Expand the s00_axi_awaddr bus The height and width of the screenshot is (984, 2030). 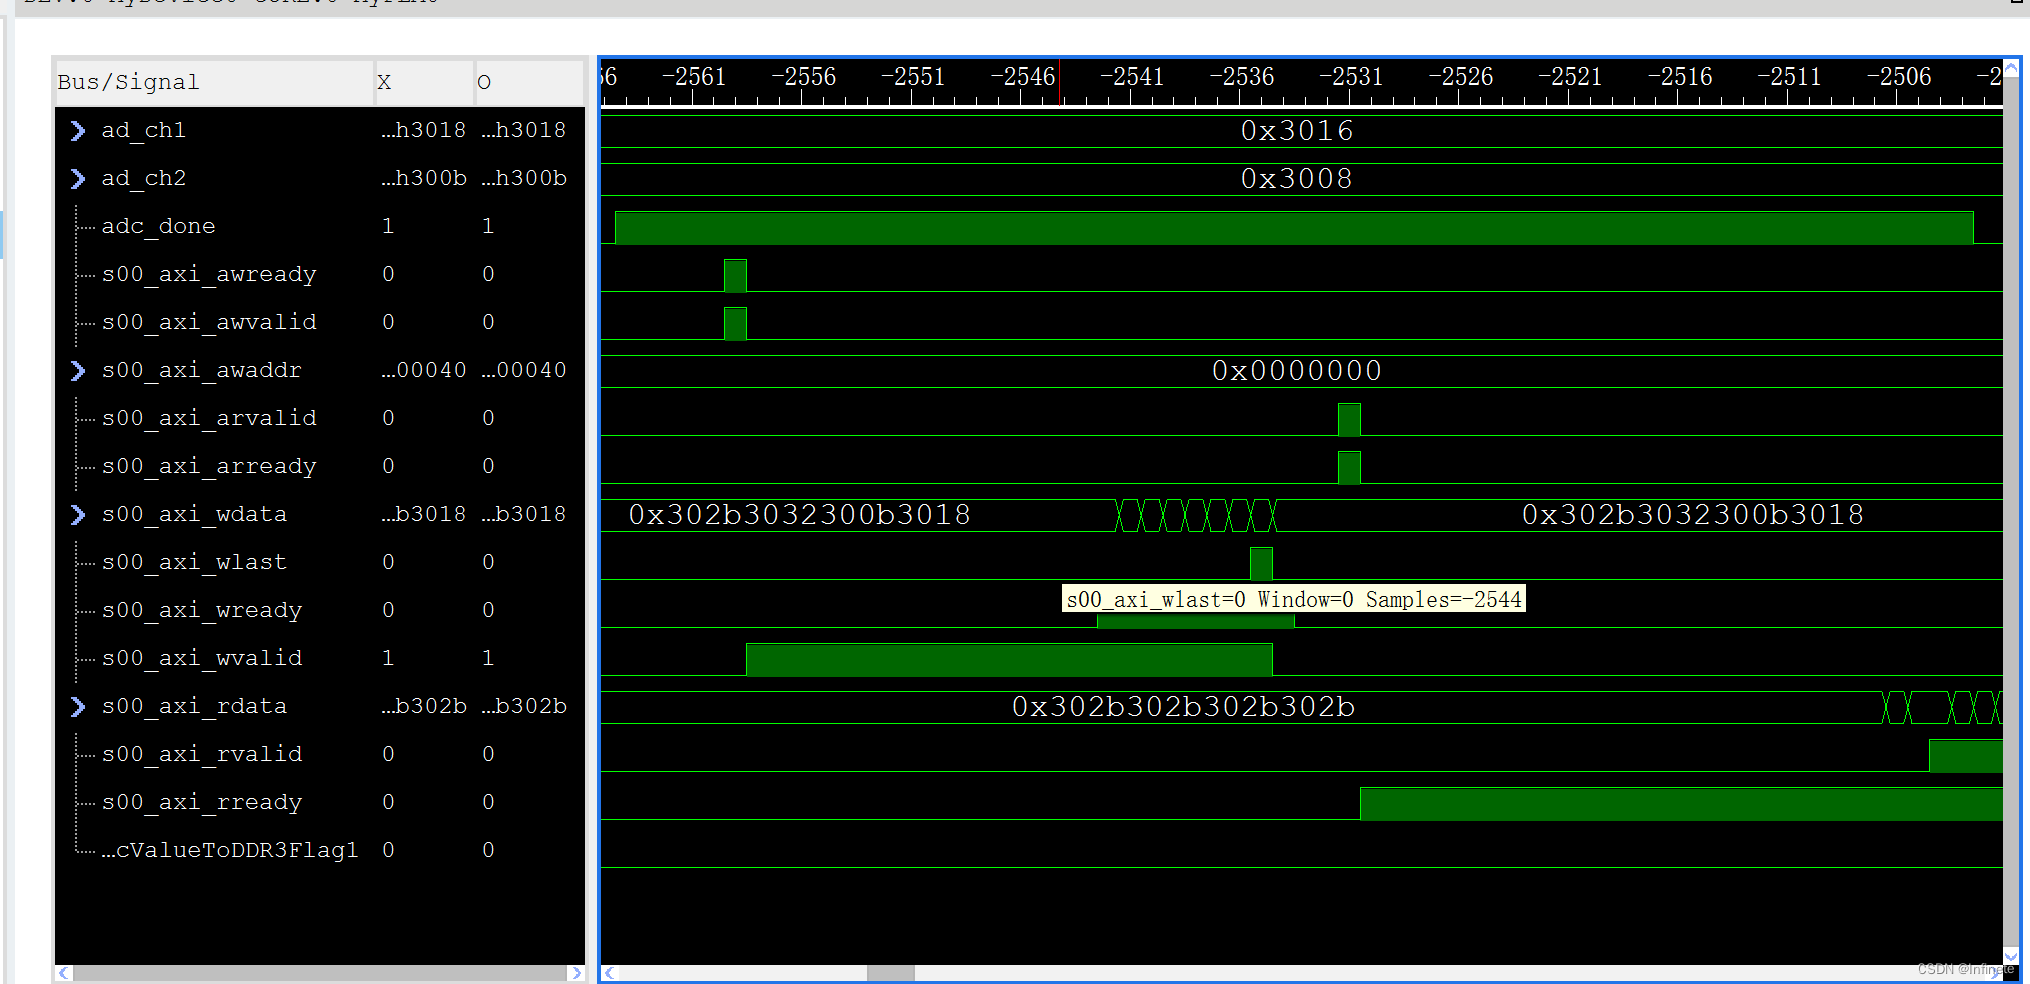tap(78, 370)
